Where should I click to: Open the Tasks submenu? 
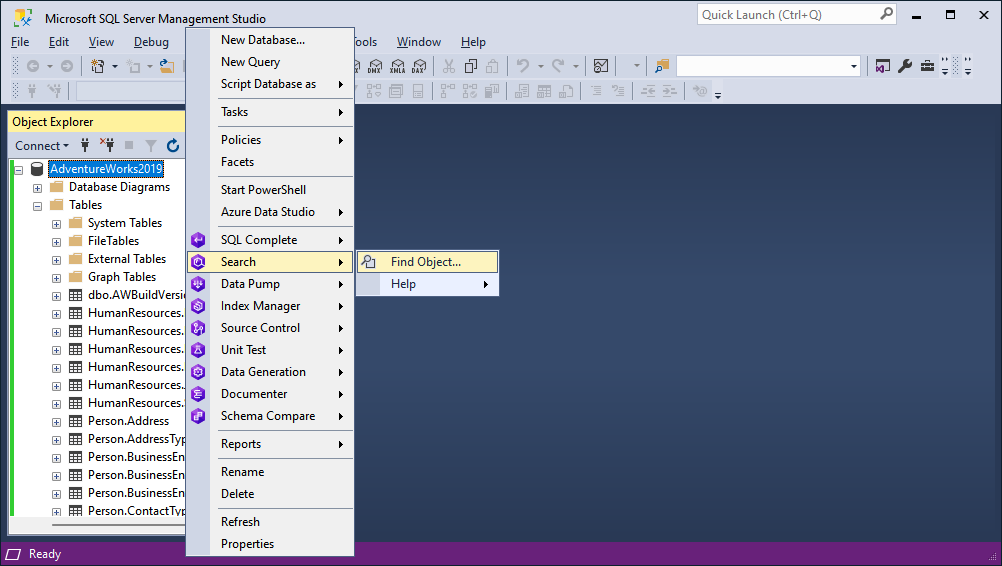point(270,112)
